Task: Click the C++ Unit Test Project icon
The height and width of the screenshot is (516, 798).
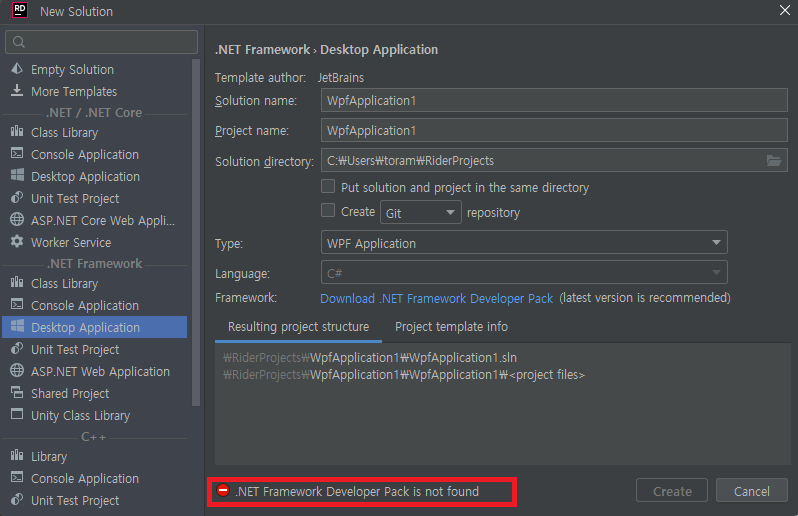Action: (x=17, y=499)
